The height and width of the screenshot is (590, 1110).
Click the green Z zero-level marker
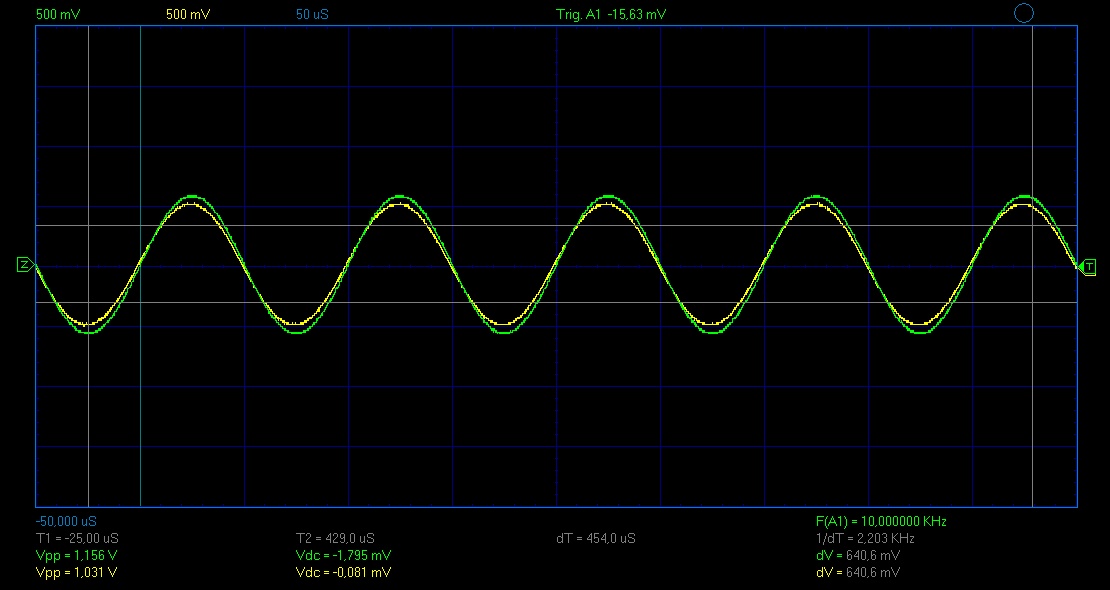click(x=24, y=265)
